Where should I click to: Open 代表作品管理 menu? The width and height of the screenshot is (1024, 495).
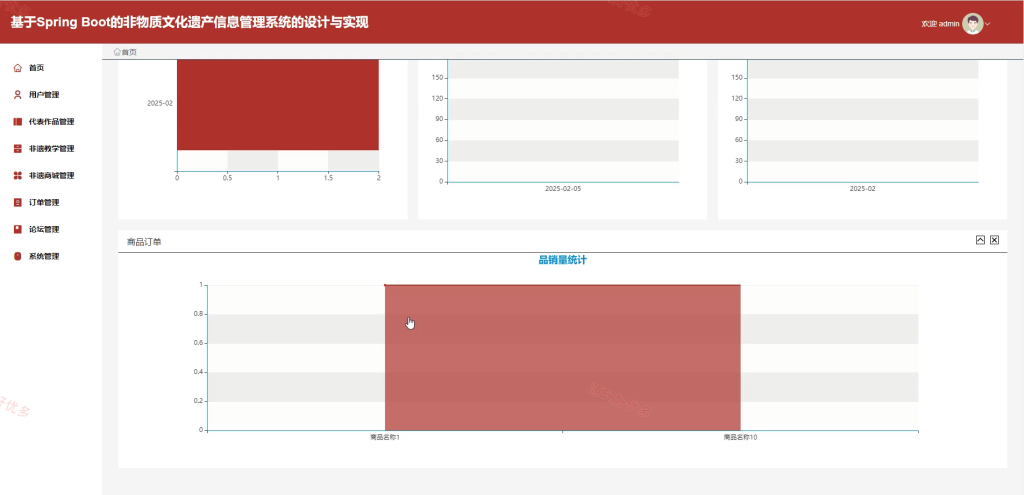52,122
